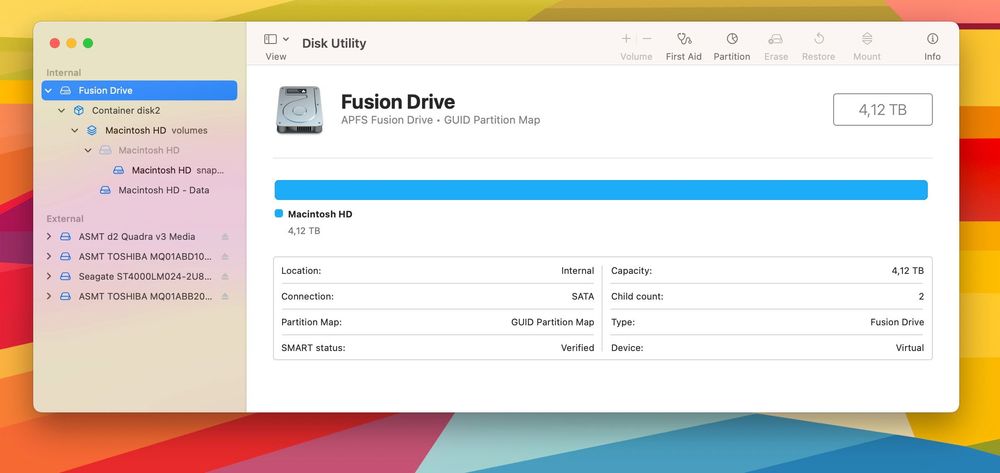Click the Fusion Drive sidebar disk icon
1000x473 pixels.
click(65, 91)
